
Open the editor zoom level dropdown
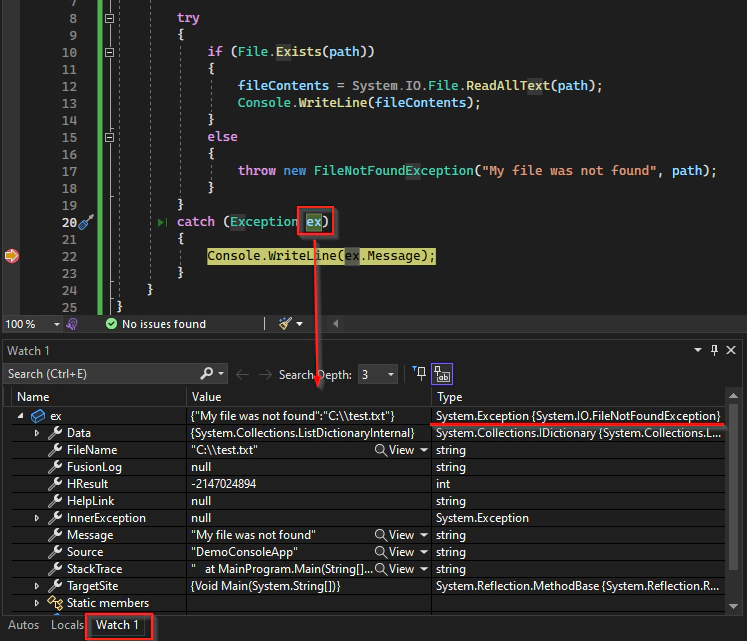pyautogui.click(x=57, y=324)
